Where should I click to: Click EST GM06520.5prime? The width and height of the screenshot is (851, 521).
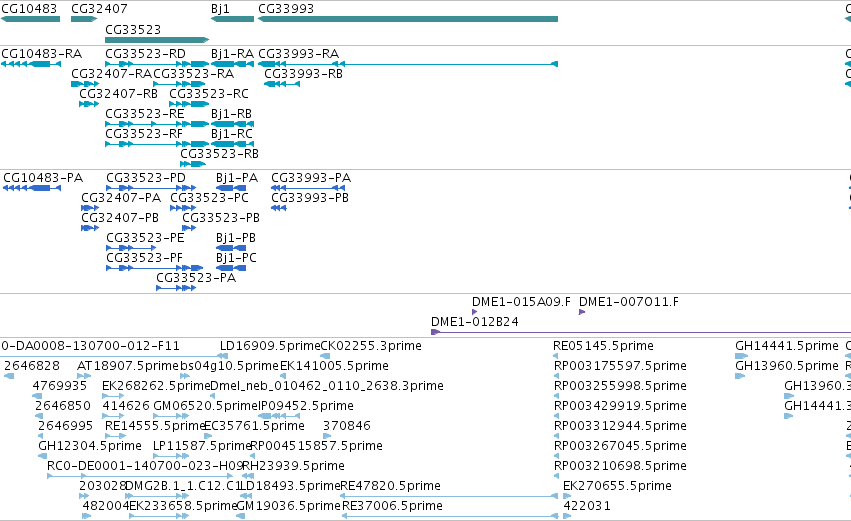(206, 406)
